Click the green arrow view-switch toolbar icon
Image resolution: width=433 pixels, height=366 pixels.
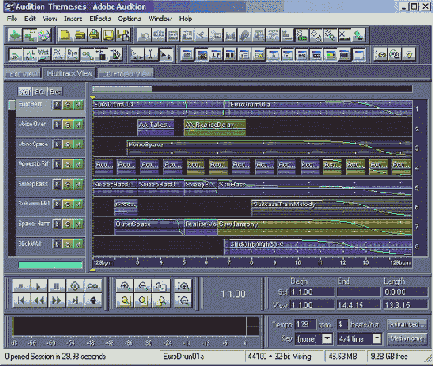coord(15,35)
